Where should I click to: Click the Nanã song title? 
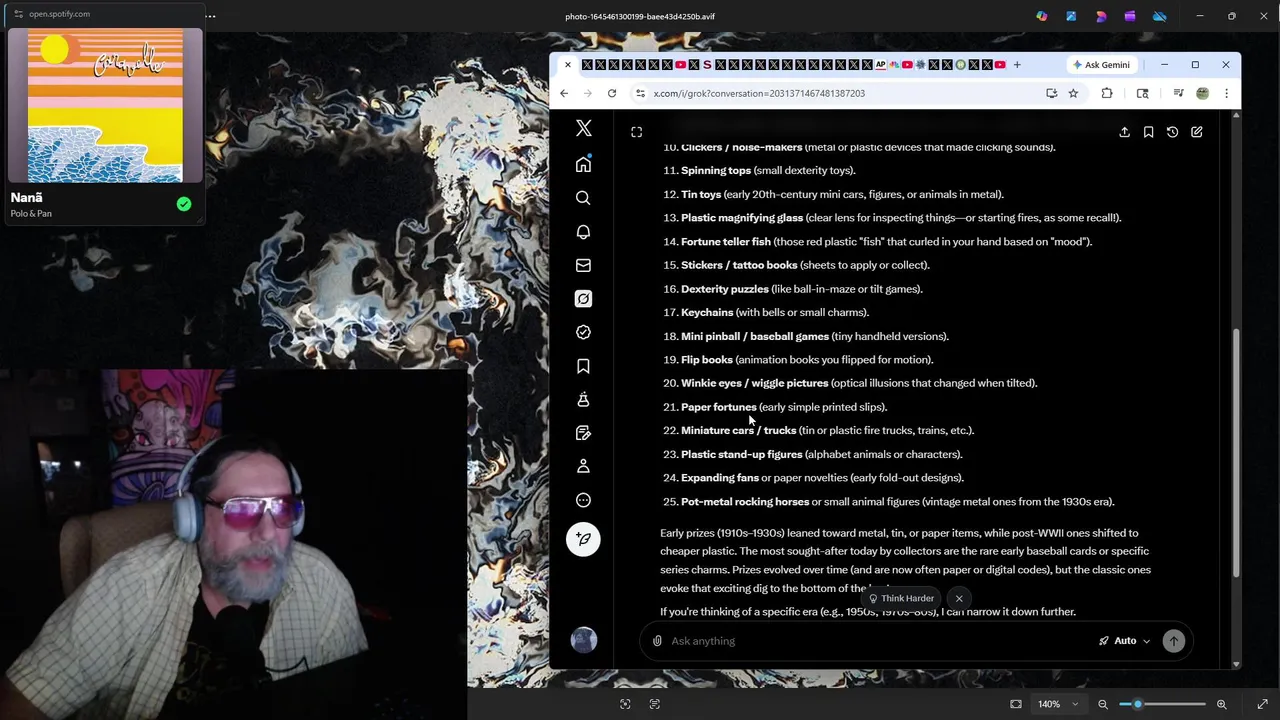[27, 197]
